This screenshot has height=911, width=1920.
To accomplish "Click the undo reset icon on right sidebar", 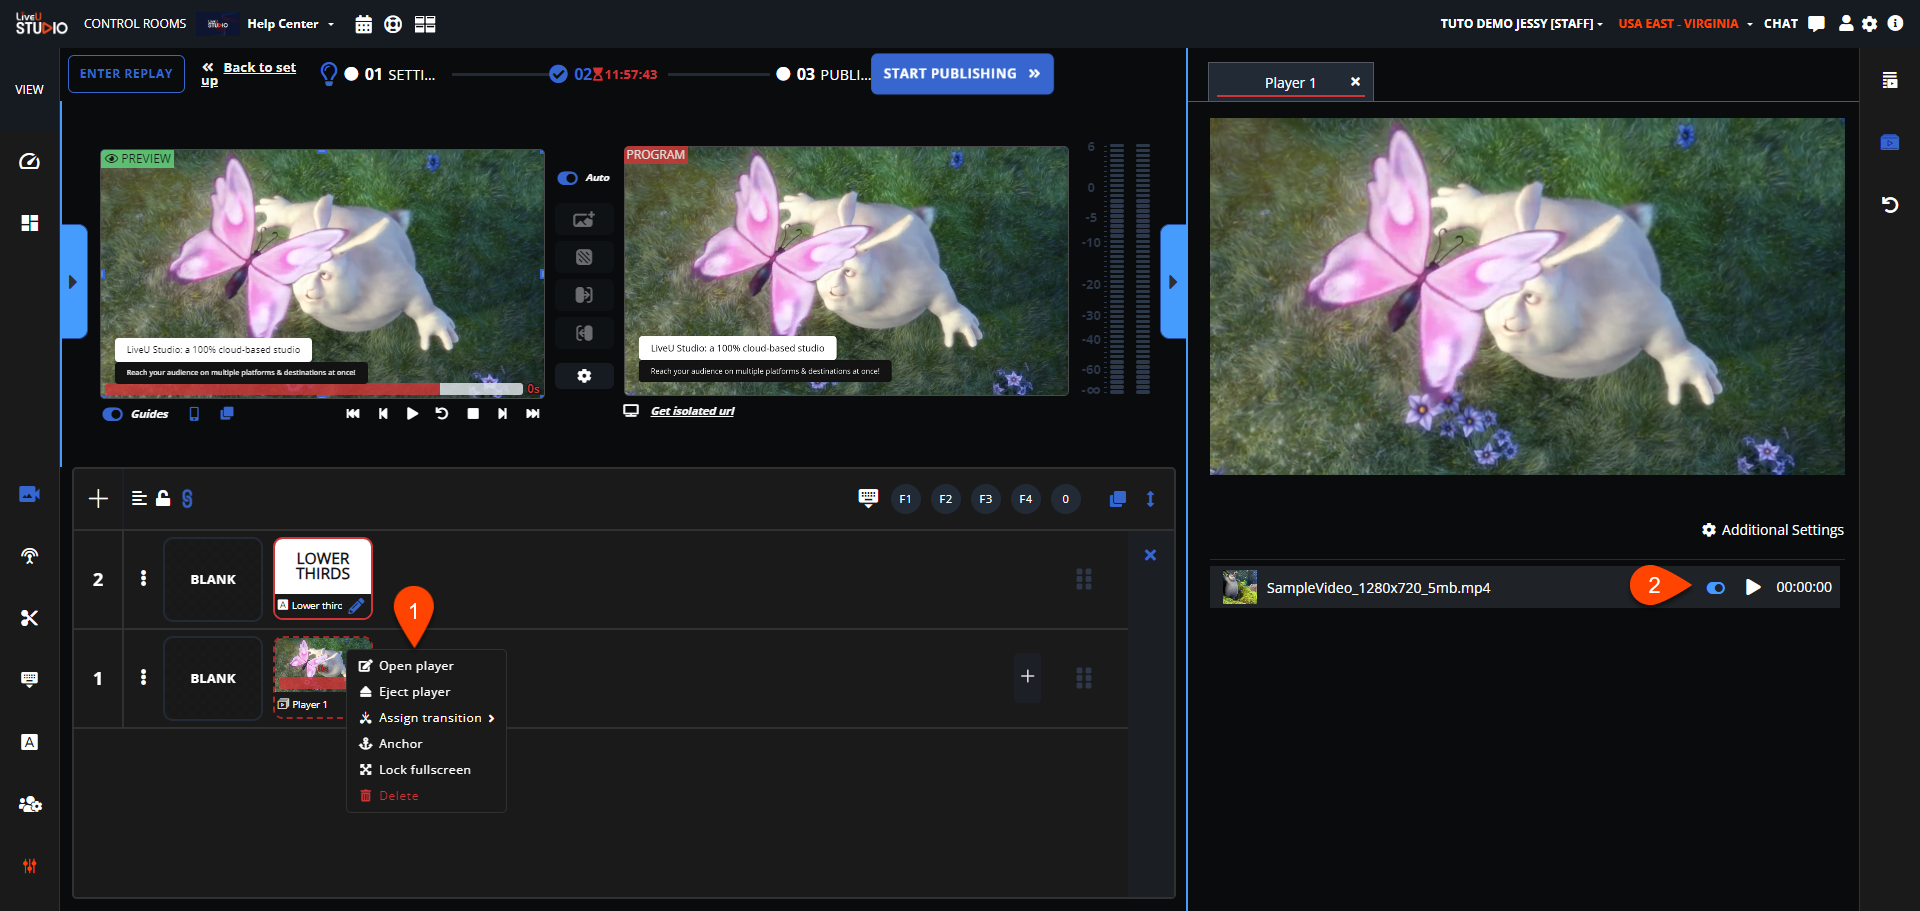I will (1889, 205).
